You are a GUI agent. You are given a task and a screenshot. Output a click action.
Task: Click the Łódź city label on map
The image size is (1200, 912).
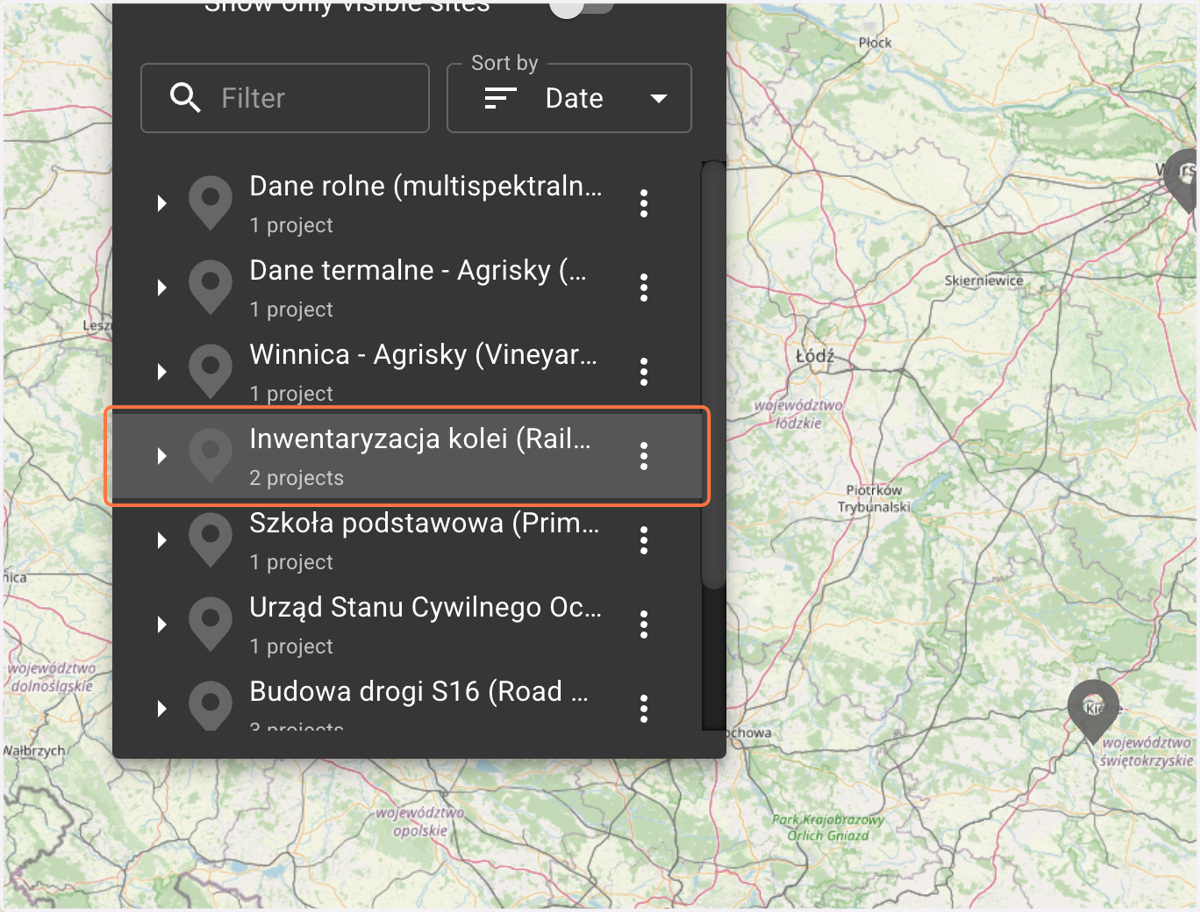[814, 357]
